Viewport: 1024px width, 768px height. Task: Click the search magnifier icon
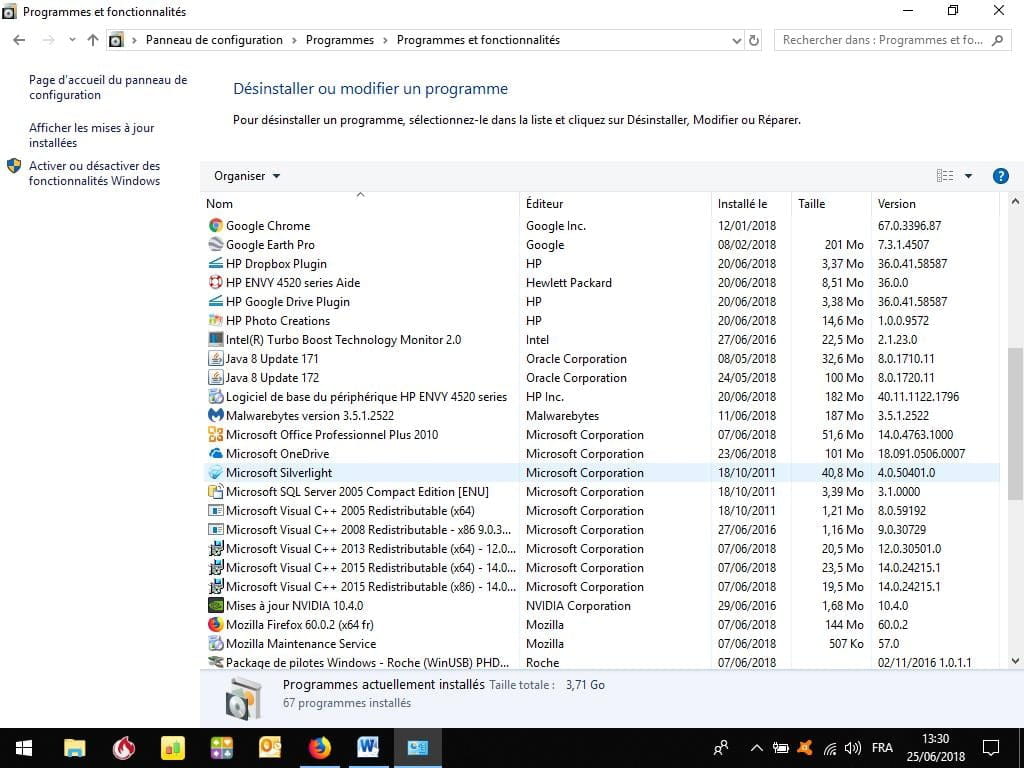[997, 40]
